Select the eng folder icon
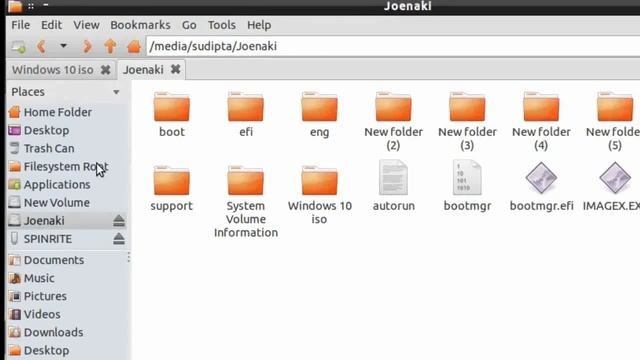This screenshot has width=640, height=360. [320, 107]
